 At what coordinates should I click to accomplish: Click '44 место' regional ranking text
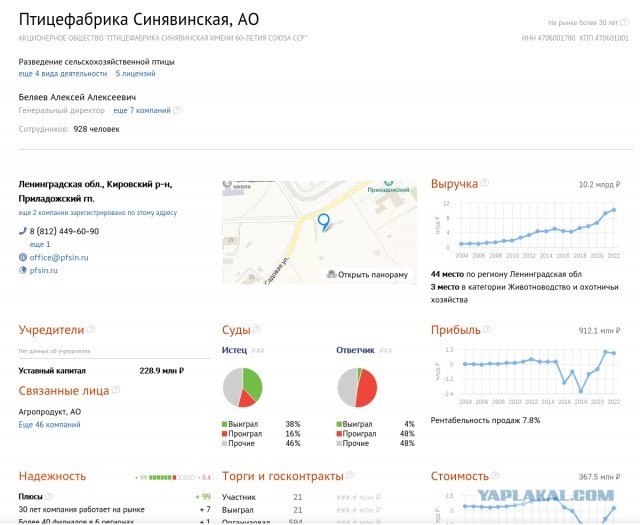[447, 274]
